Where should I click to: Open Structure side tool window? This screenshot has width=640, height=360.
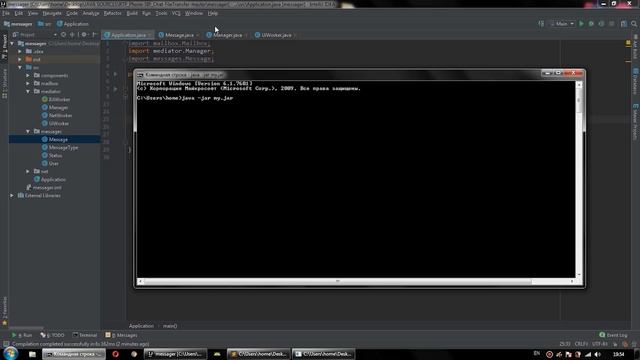4,84
